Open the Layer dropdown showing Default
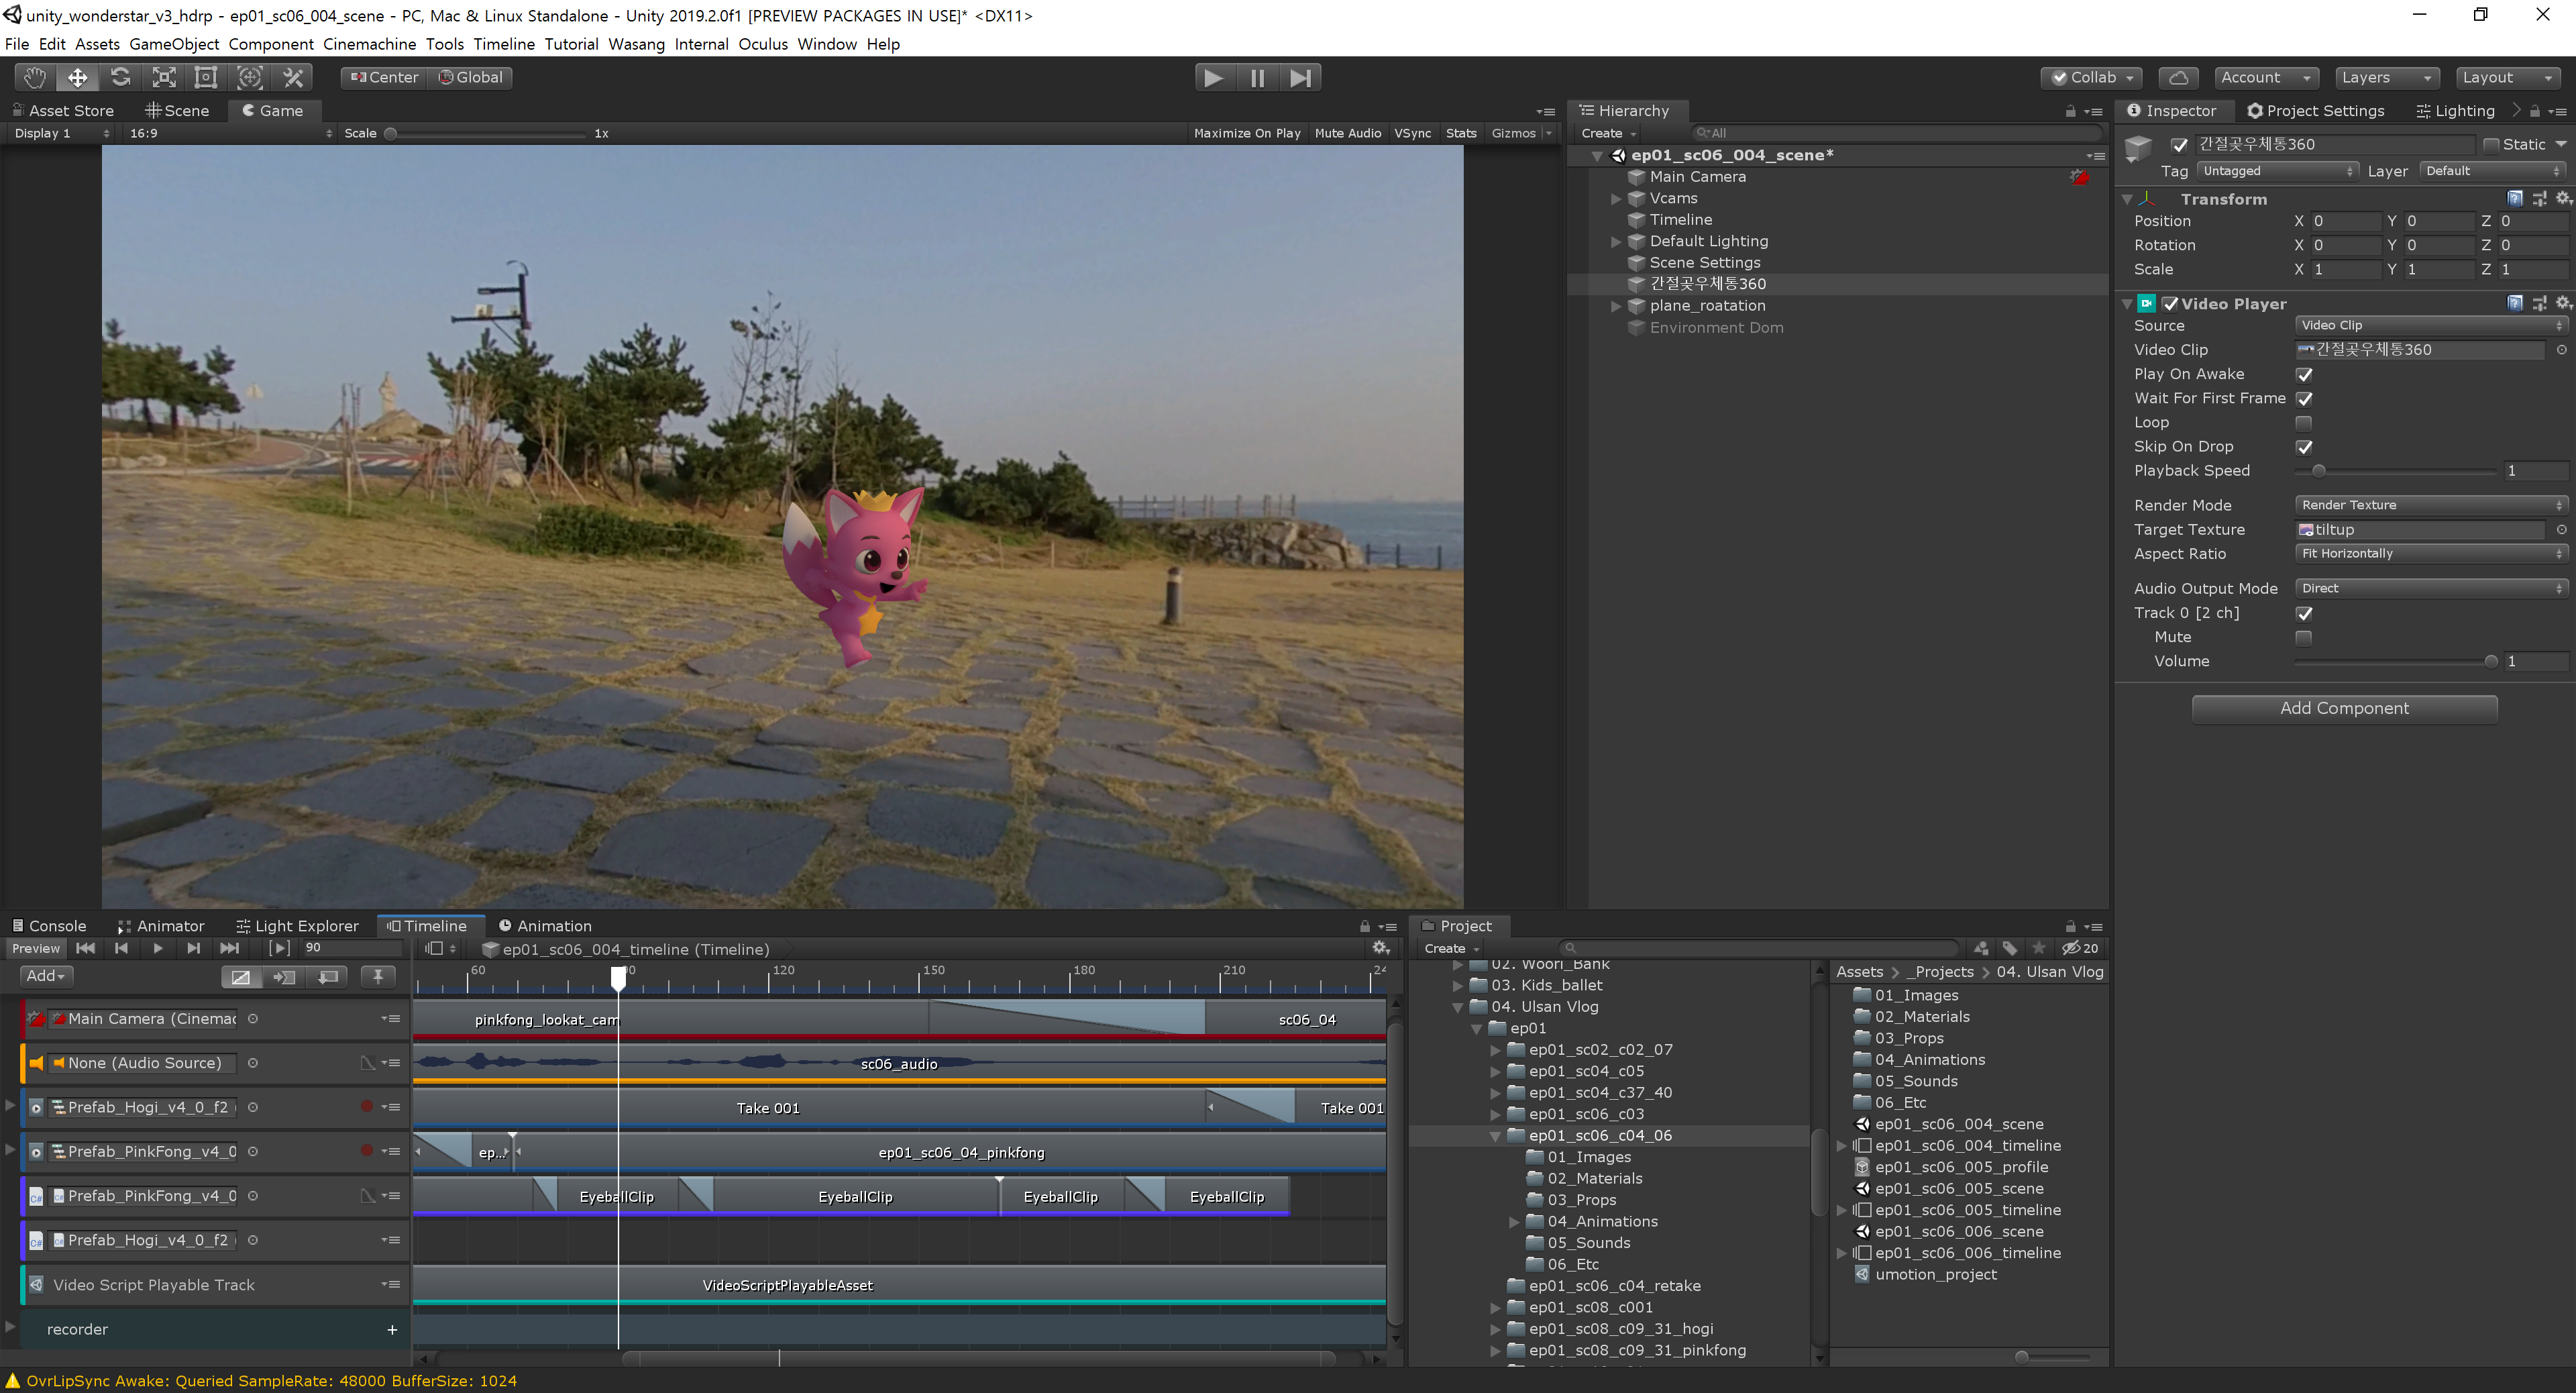 click(2494, 171)
